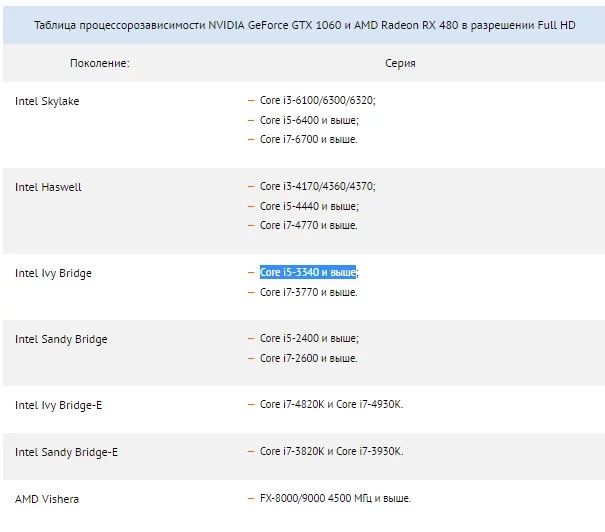Click the Core i7-2600 и выше entry

point(308,358)
